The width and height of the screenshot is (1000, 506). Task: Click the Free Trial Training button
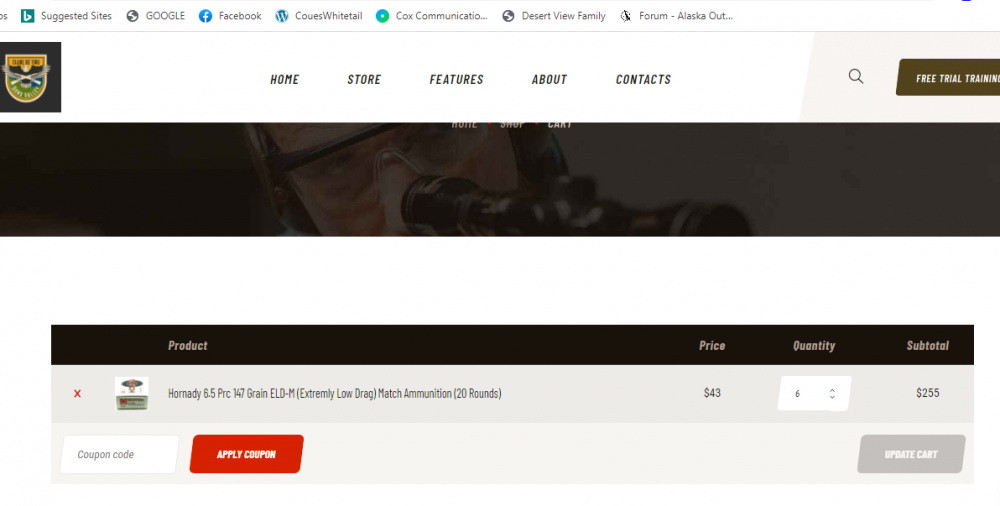(x=948, y=78)
